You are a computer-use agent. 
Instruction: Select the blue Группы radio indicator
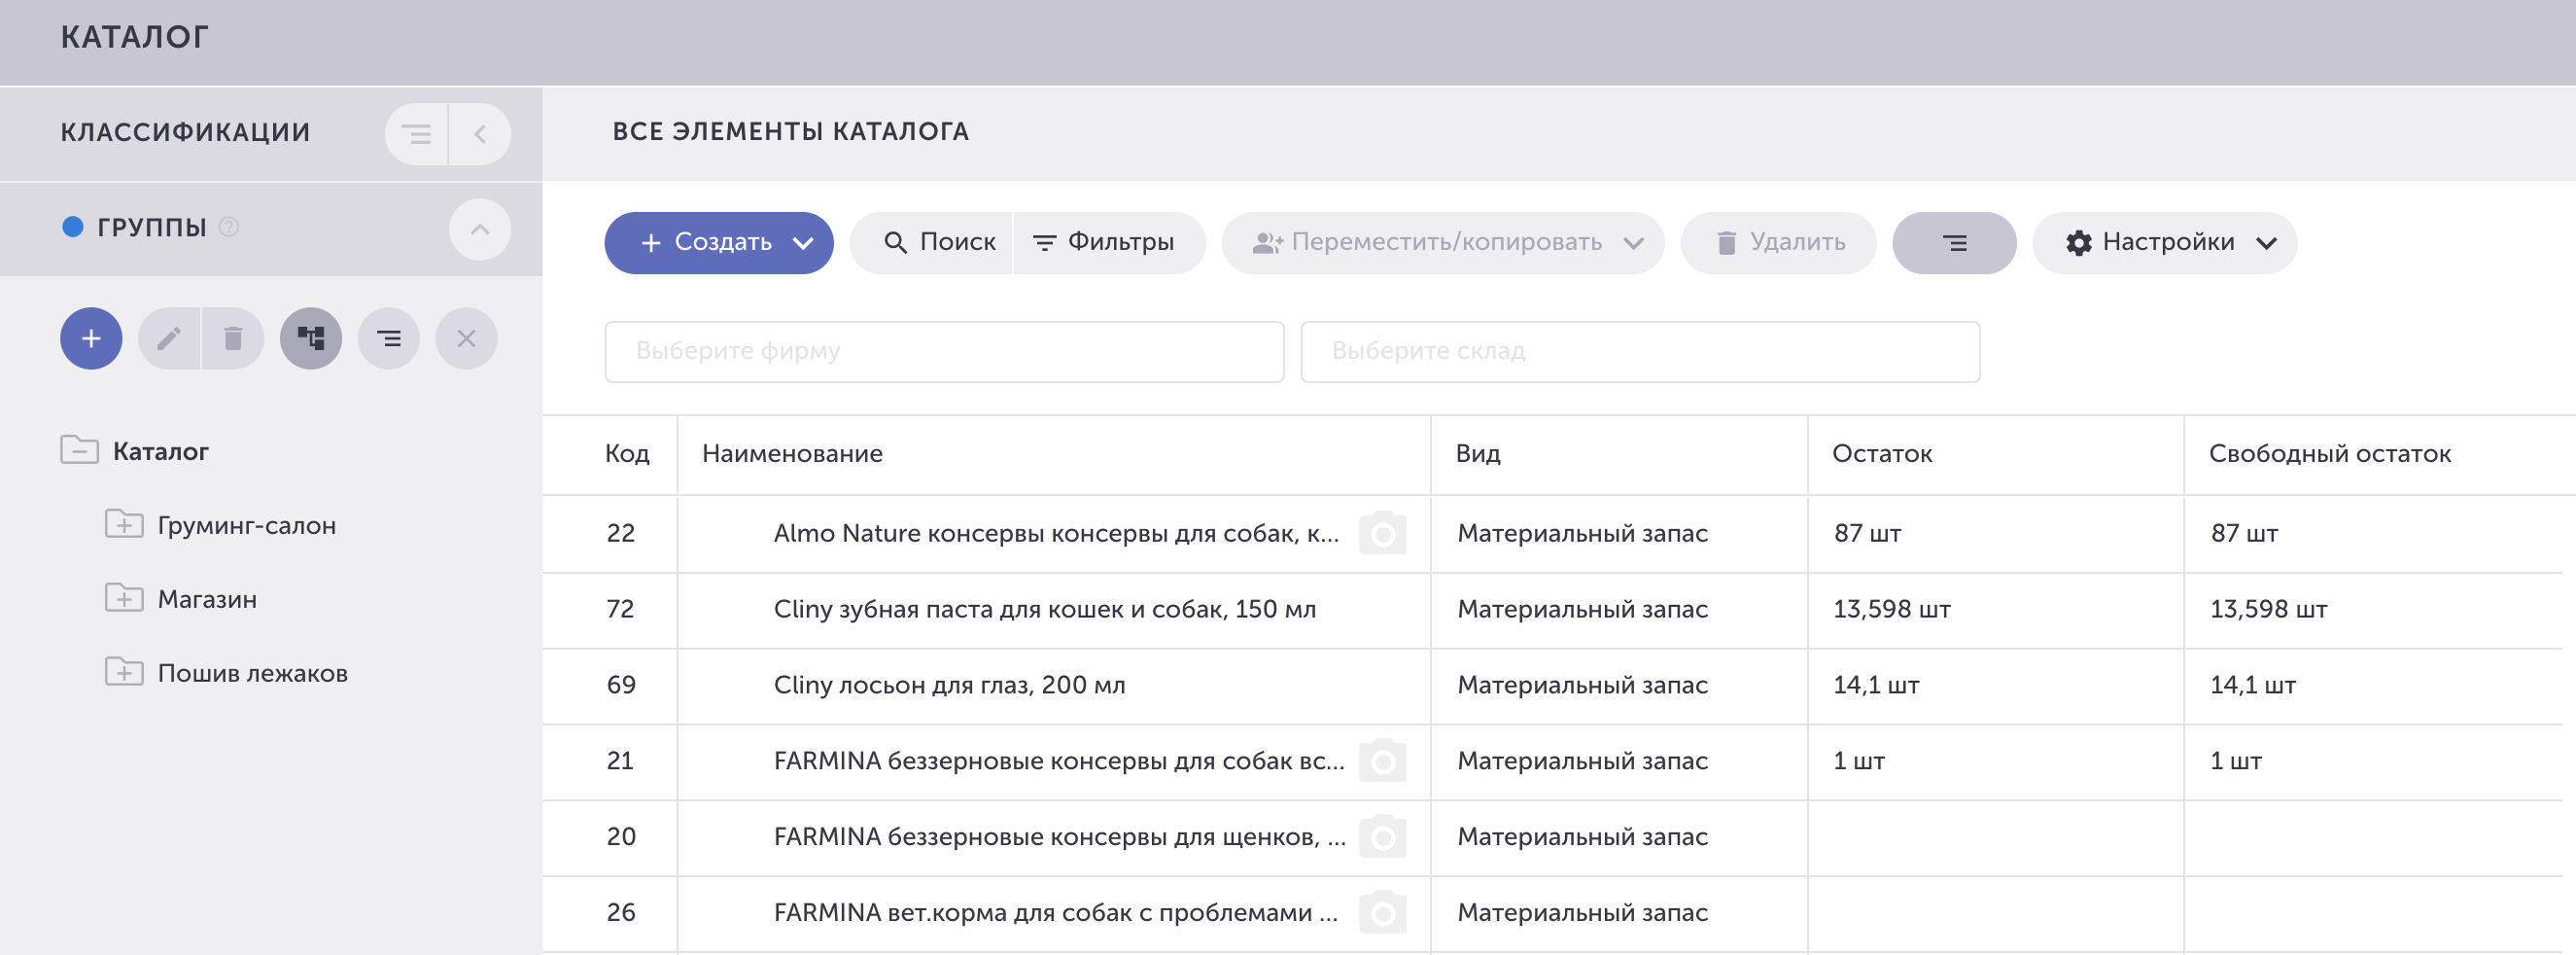coord(72,227)
